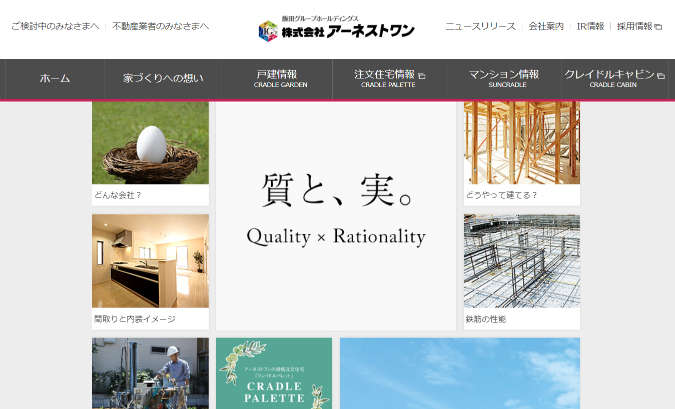Open the green CRADLE PALETTE banner

point(274,374)
